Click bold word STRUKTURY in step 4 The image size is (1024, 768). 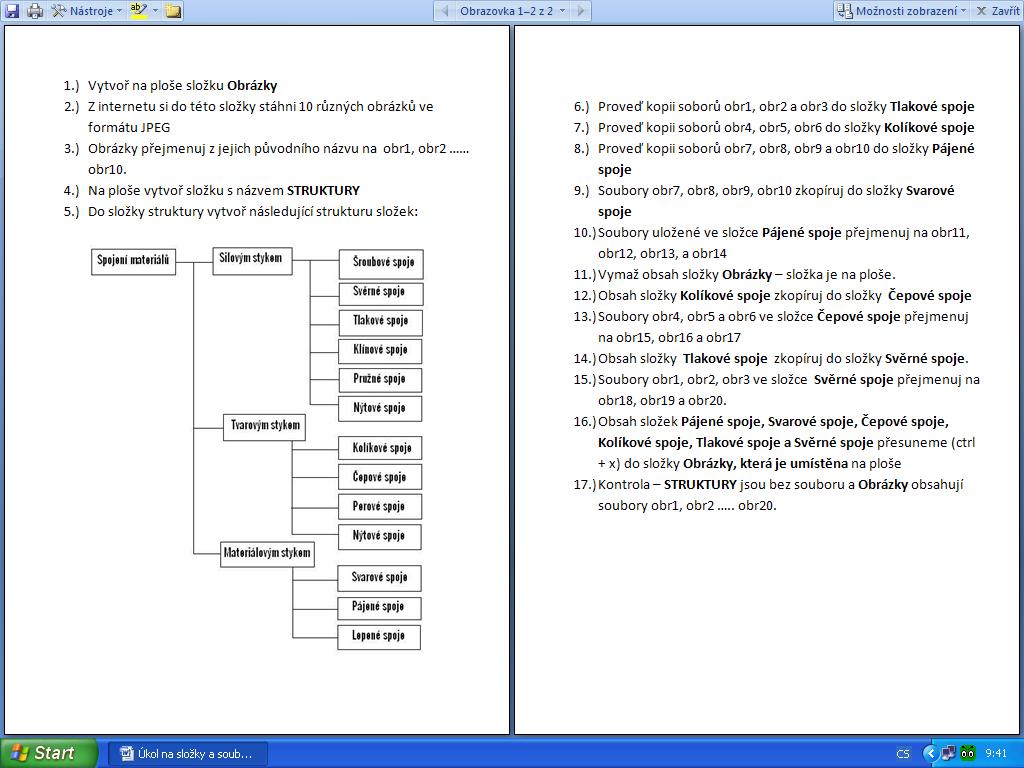[323, 191]
